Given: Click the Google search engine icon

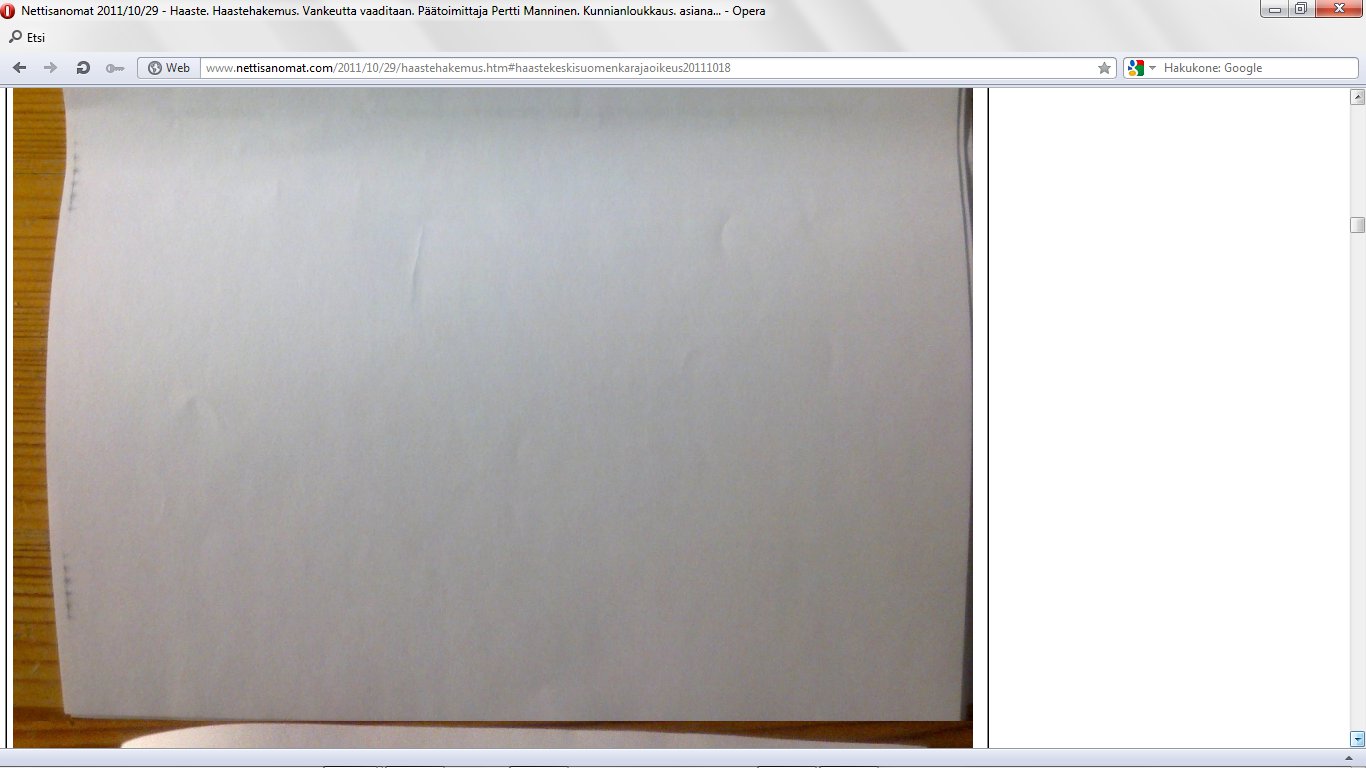Looking at the screenshot, I should pyautogui.click(x=1135, y=68).
